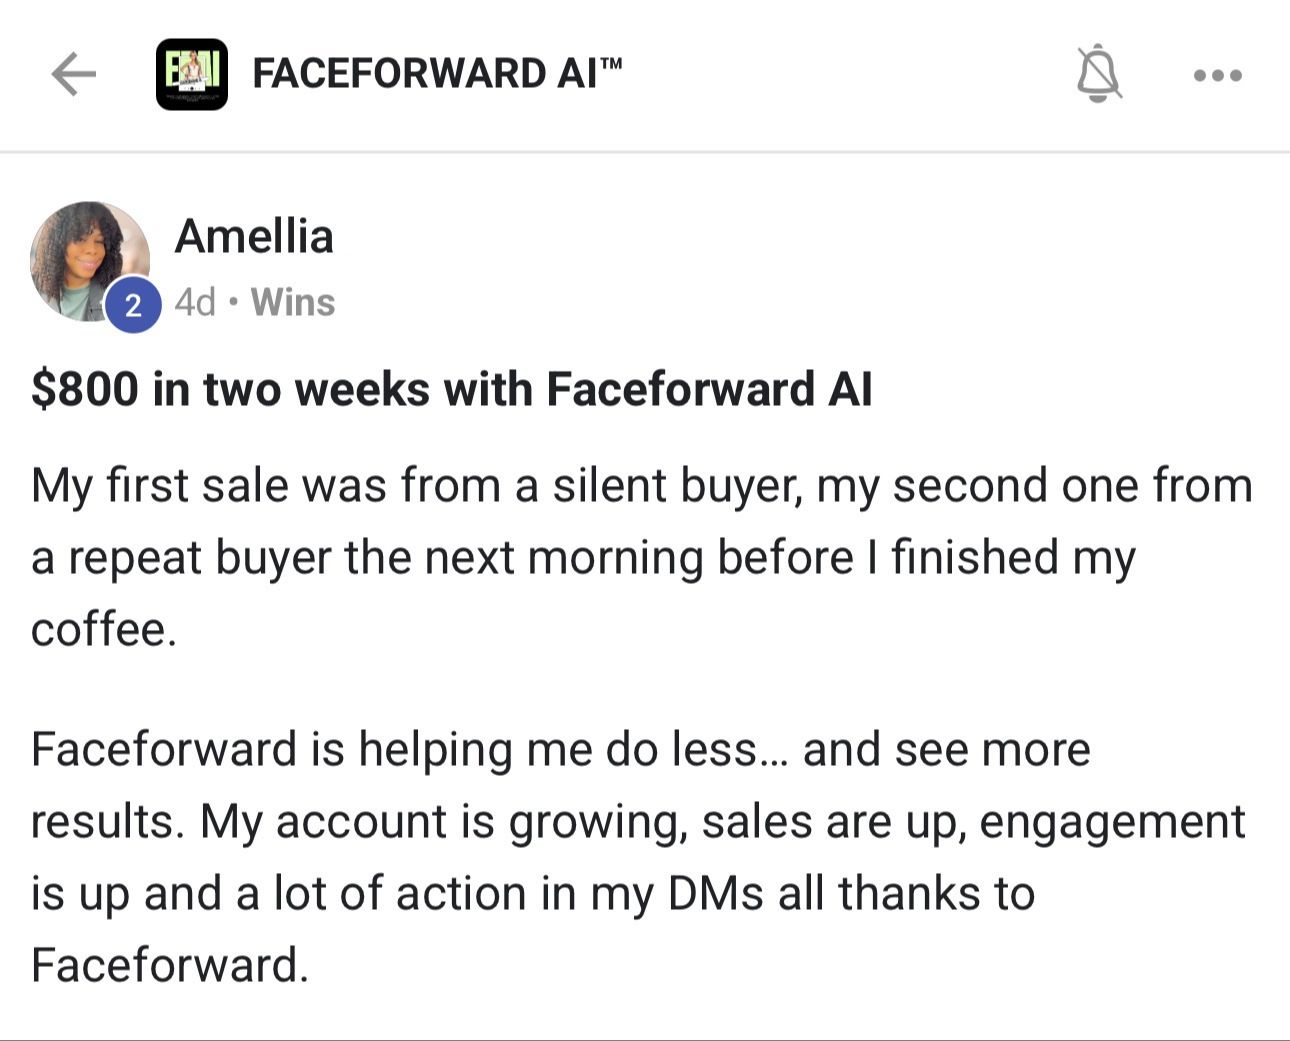Click the level 2 badge on avatar
This screenshot has height=1041, width=1290.
(132, 305)
